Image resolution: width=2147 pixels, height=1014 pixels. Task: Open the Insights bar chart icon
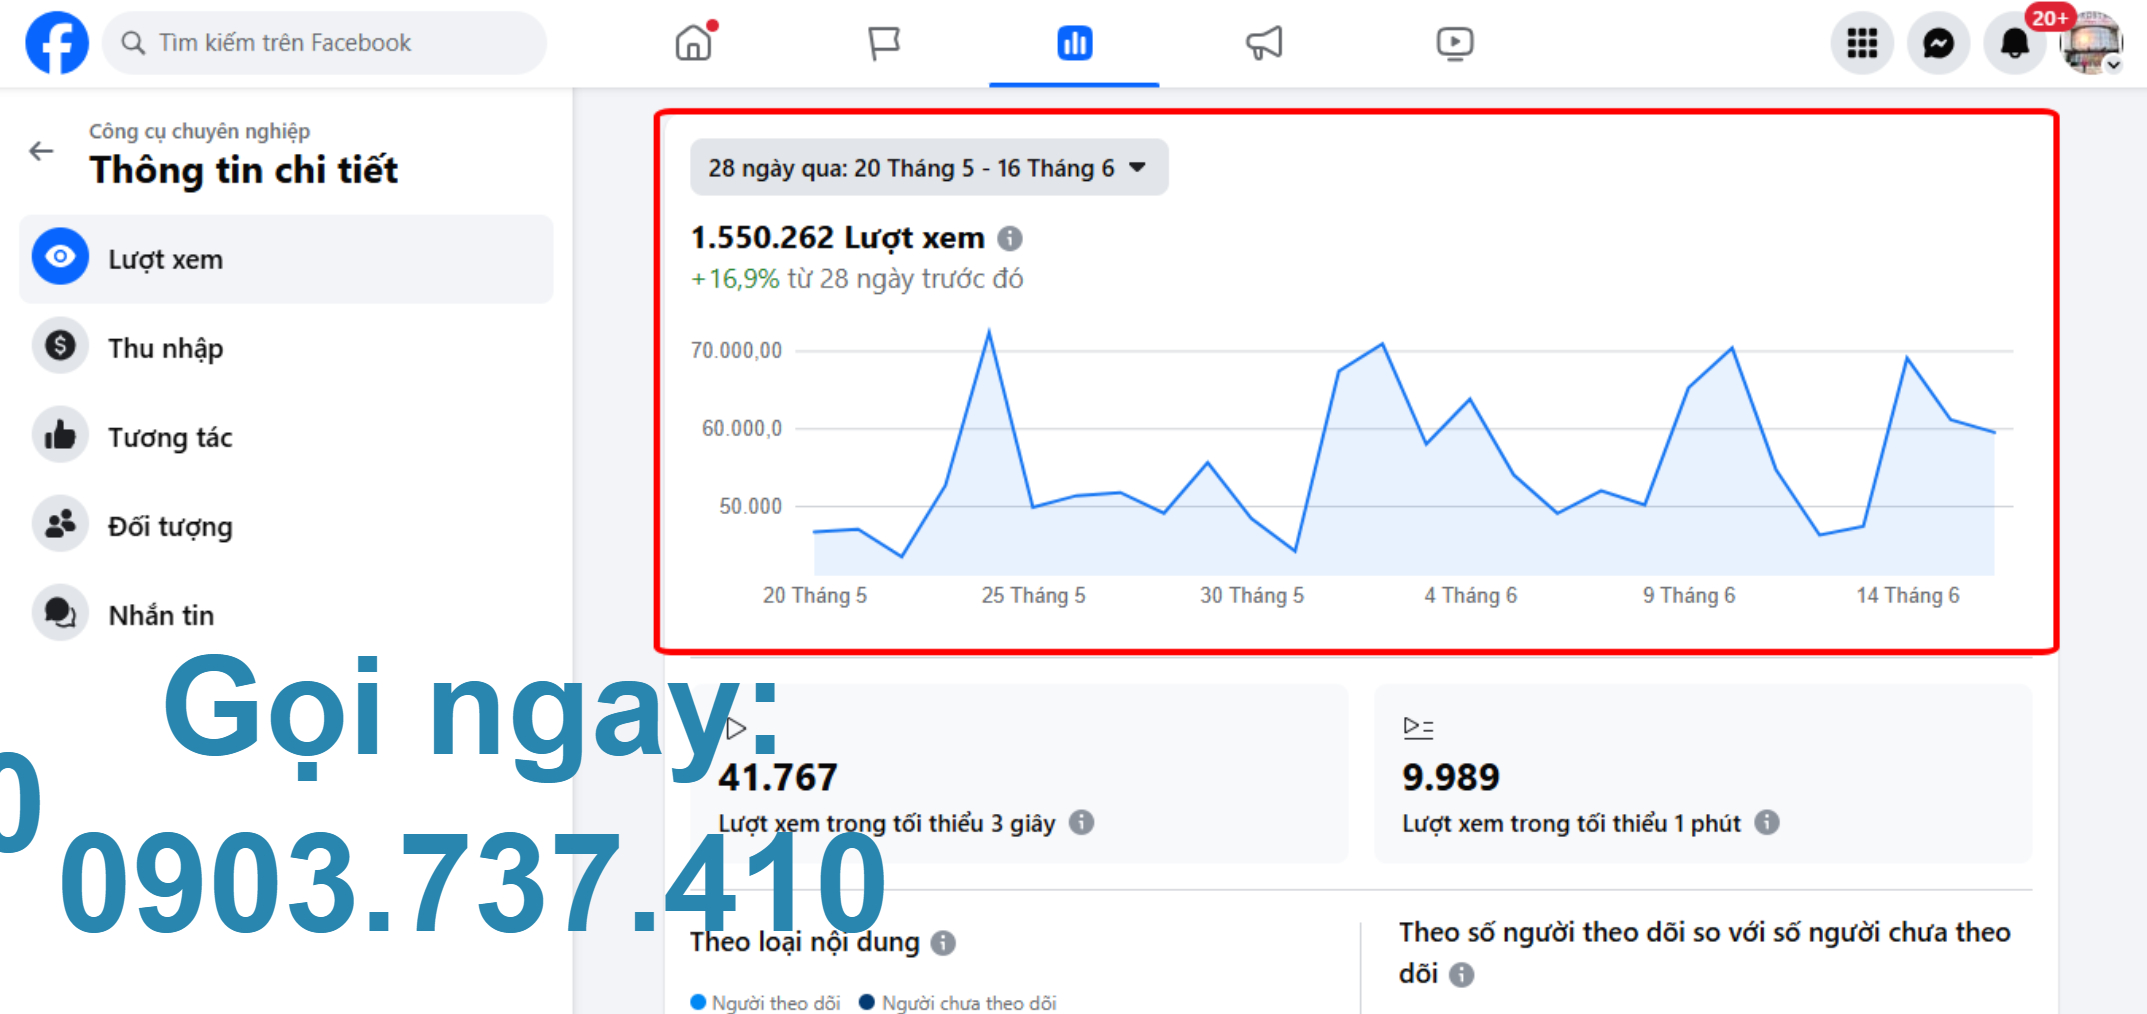[x=1073, y=42]
